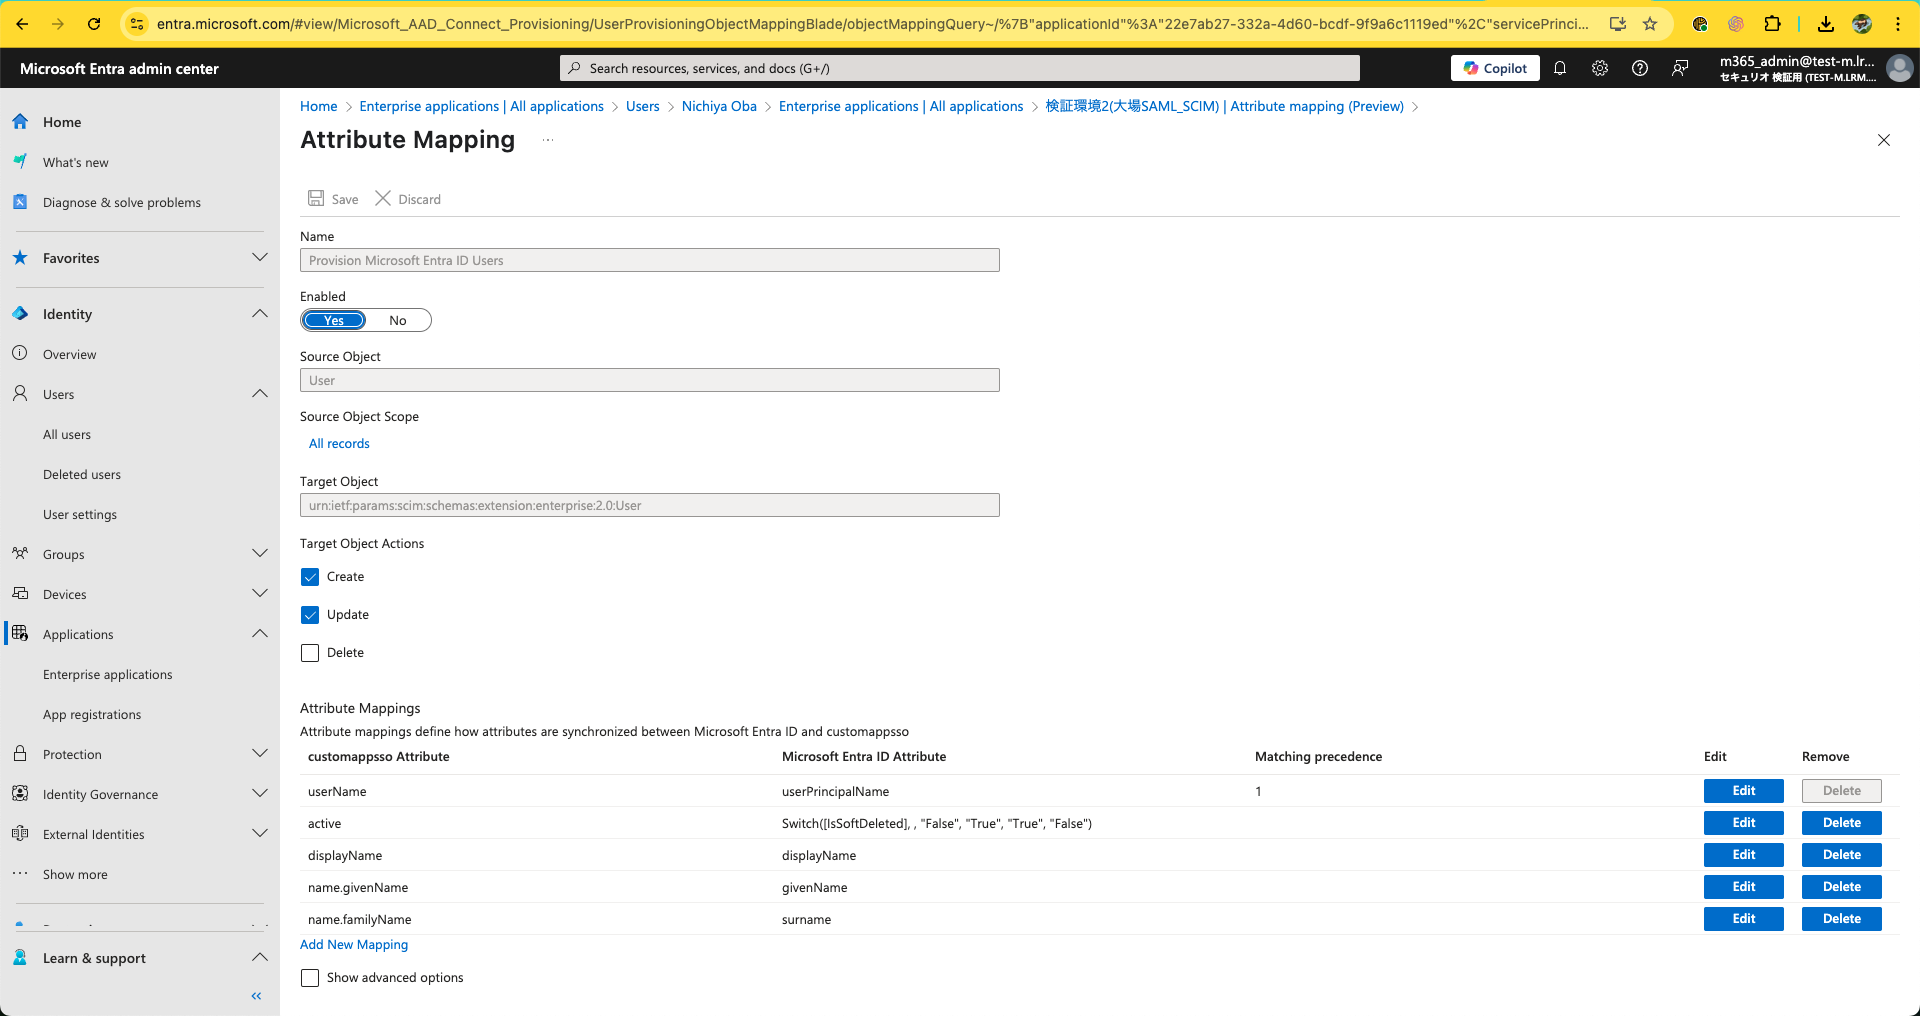
Task: Click Delete for active mapping
Action: coord(1841,823)
